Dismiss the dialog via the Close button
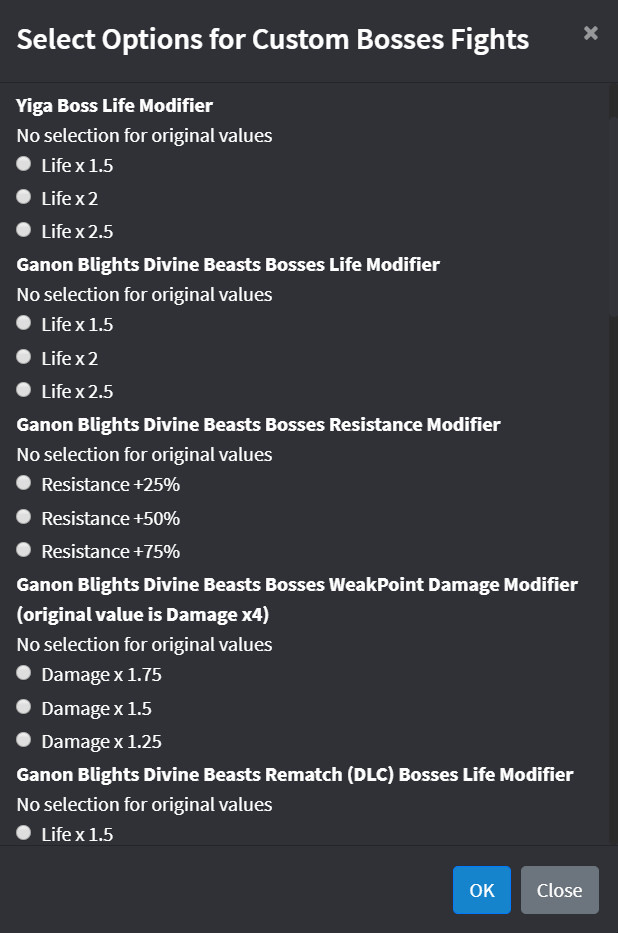 559,890
